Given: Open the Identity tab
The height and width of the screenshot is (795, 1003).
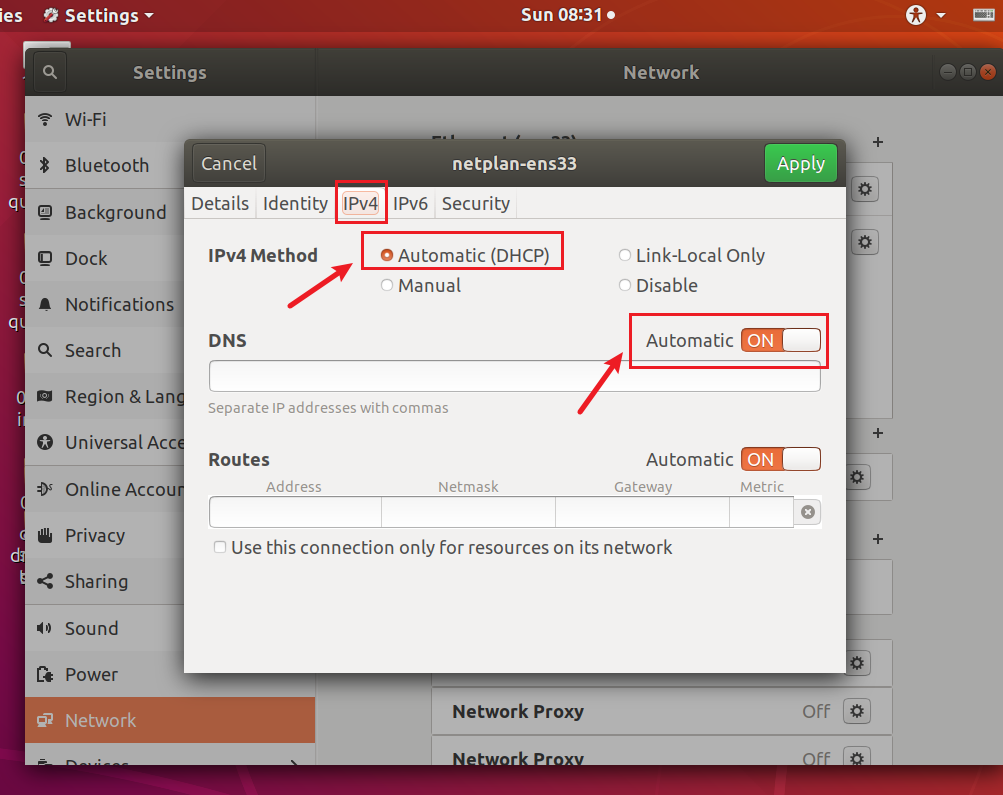Looking at the screenshot, I should click(x=295, y=203).
